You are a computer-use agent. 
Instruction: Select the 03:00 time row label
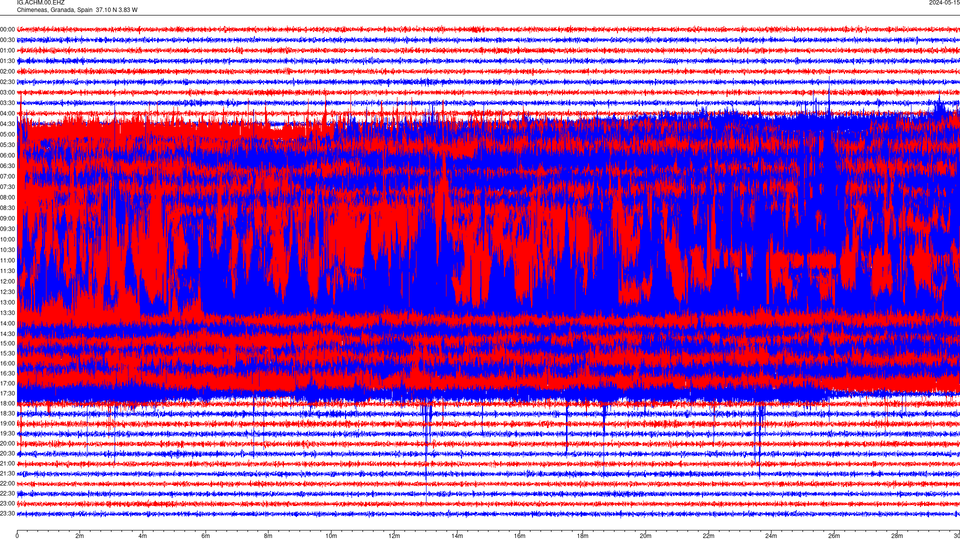7,92
